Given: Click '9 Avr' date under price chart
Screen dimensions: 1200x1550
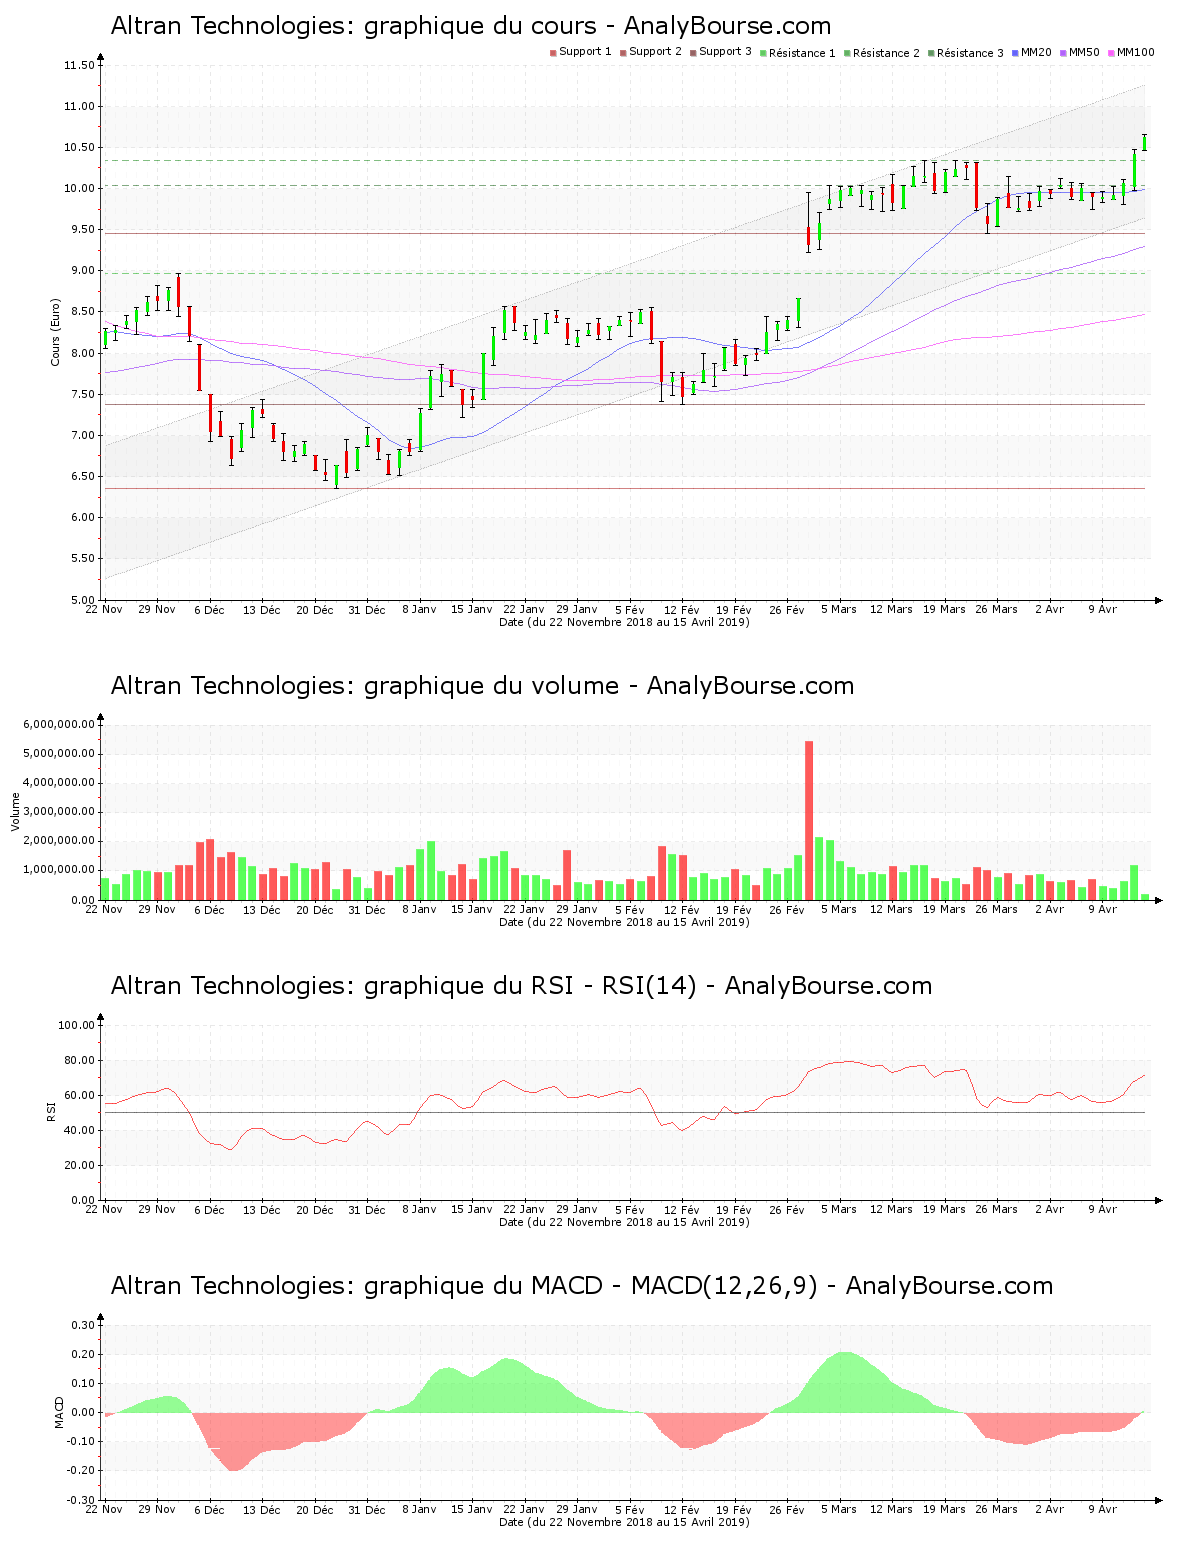Looking at the screenshot, I should coord(1102,609).
